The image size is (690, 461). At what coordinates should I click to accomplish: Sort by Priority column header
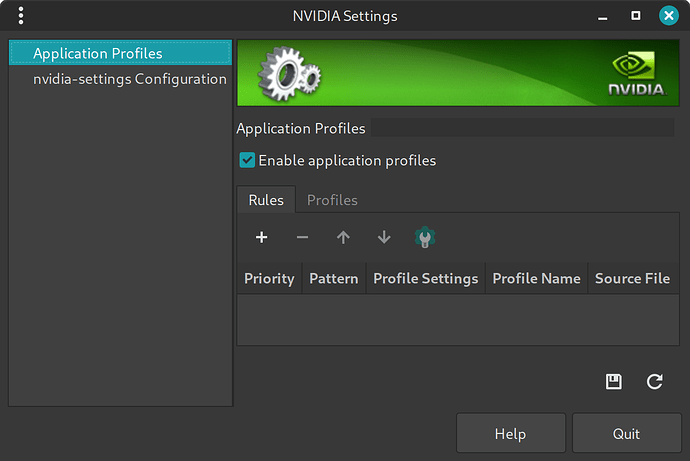(269, 278)
